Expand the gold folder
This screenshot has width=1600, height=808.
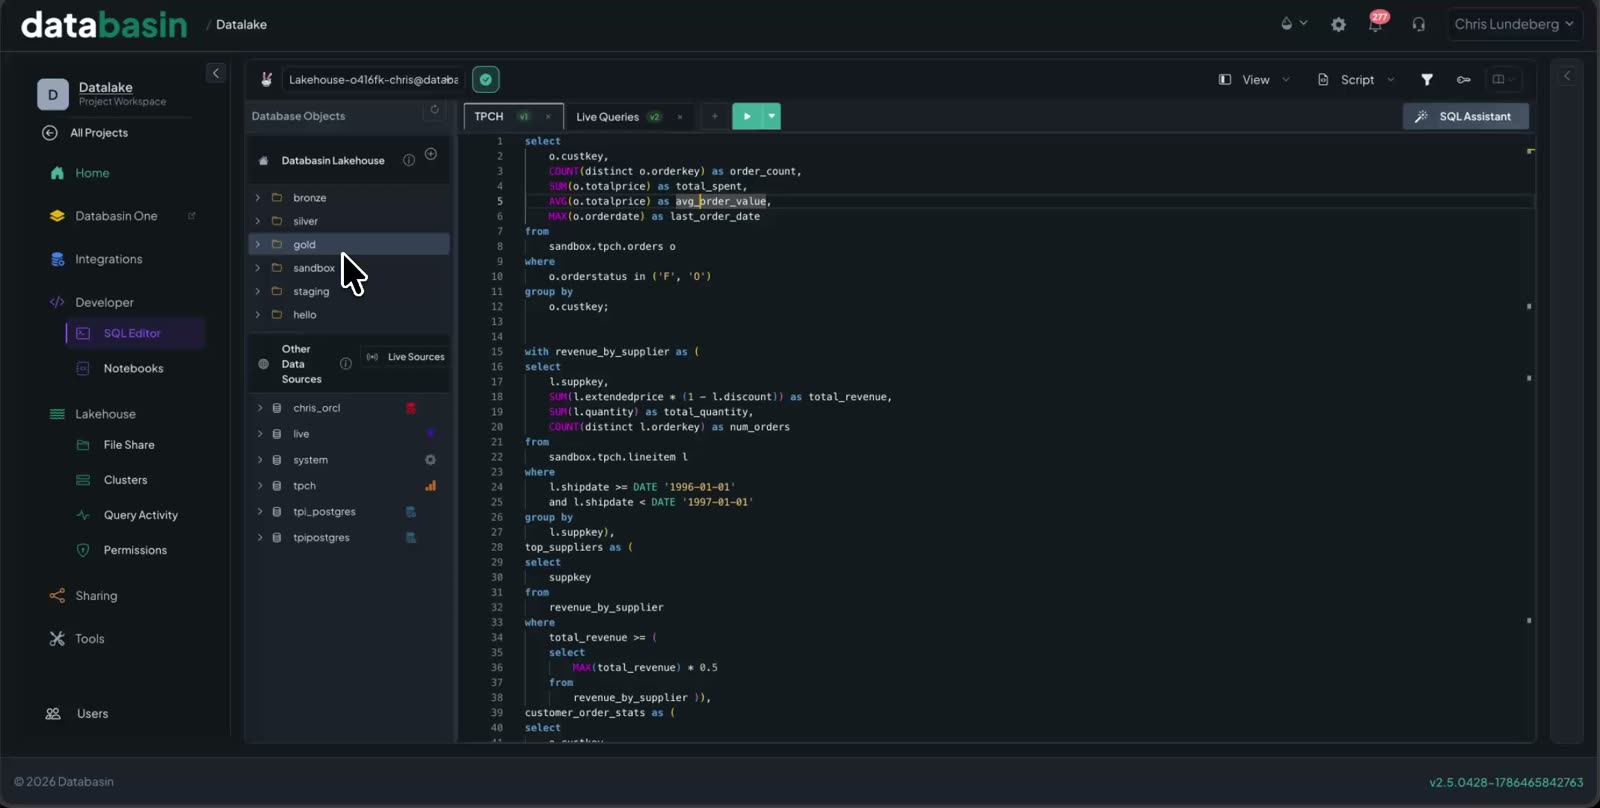(258, 244)
